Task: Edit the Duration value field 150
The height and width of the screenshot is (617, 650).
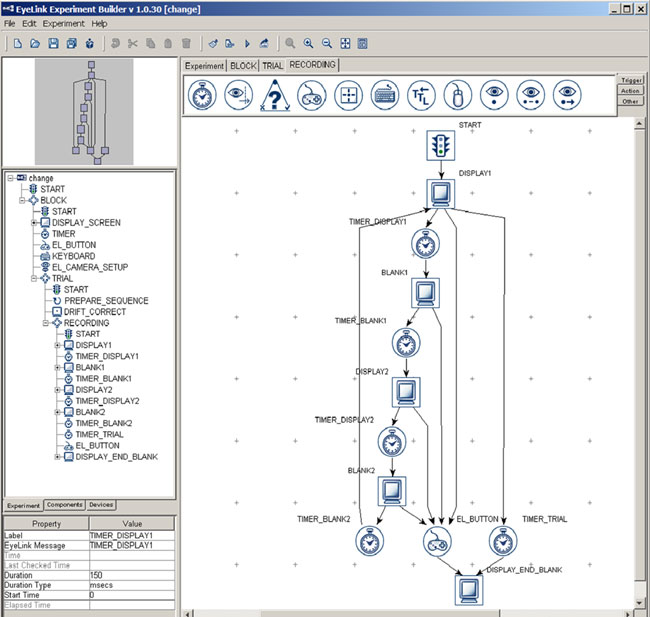Action: [132, 575]
